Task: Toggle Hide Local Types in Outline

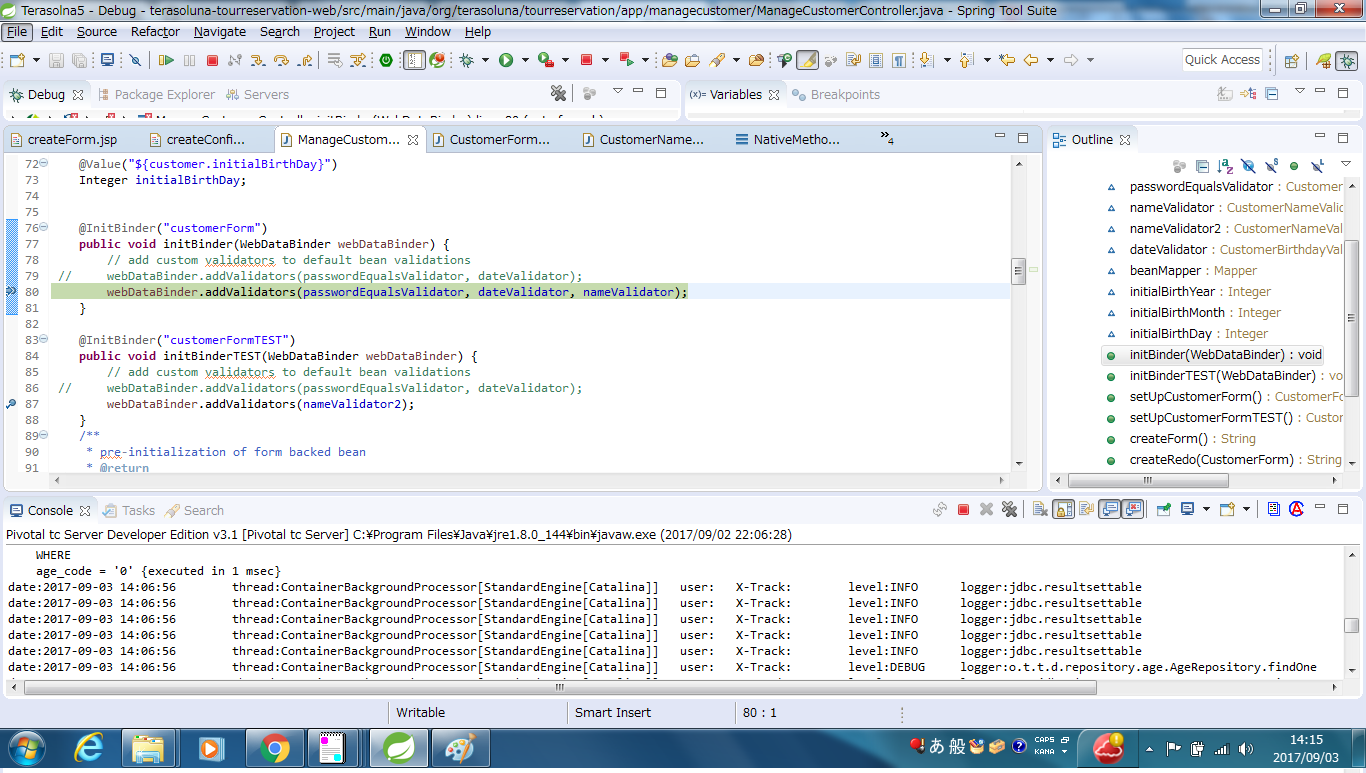Action: [1318, 166]
